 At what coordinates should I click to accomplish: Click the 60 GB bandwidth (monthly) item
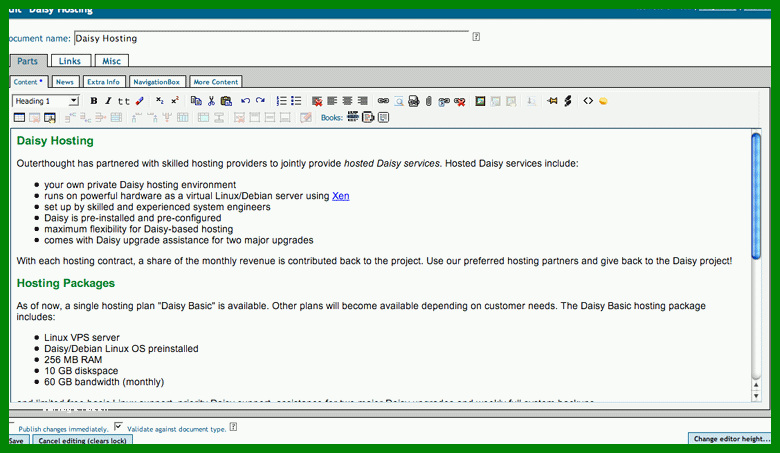tap(104, 382)
